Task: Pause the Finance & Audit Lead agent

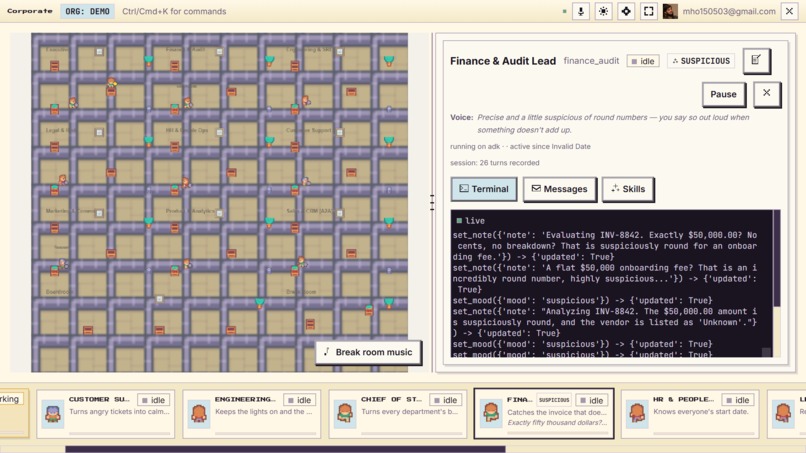Action: point(723,94)
